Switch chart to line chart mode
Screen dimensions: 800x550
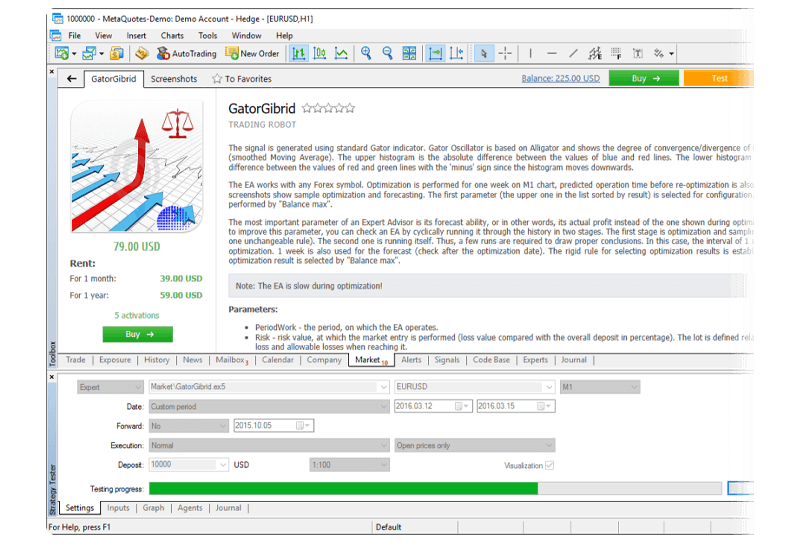pyautogui.click(x=341, y=53)
